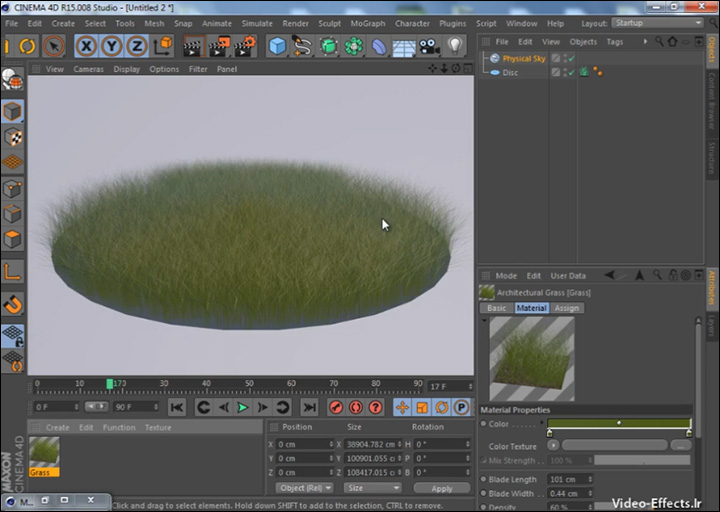Select the left gradient color knot

[550, 433]
